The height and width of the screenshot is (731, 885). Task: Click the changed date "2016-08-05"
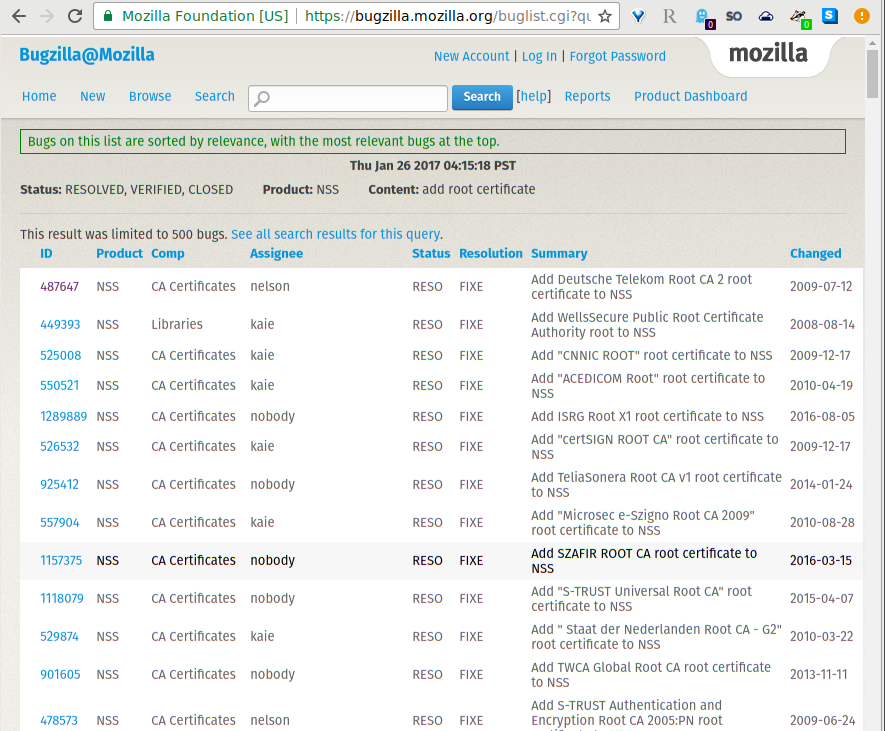pyautogui.click(x=822, y=417)
